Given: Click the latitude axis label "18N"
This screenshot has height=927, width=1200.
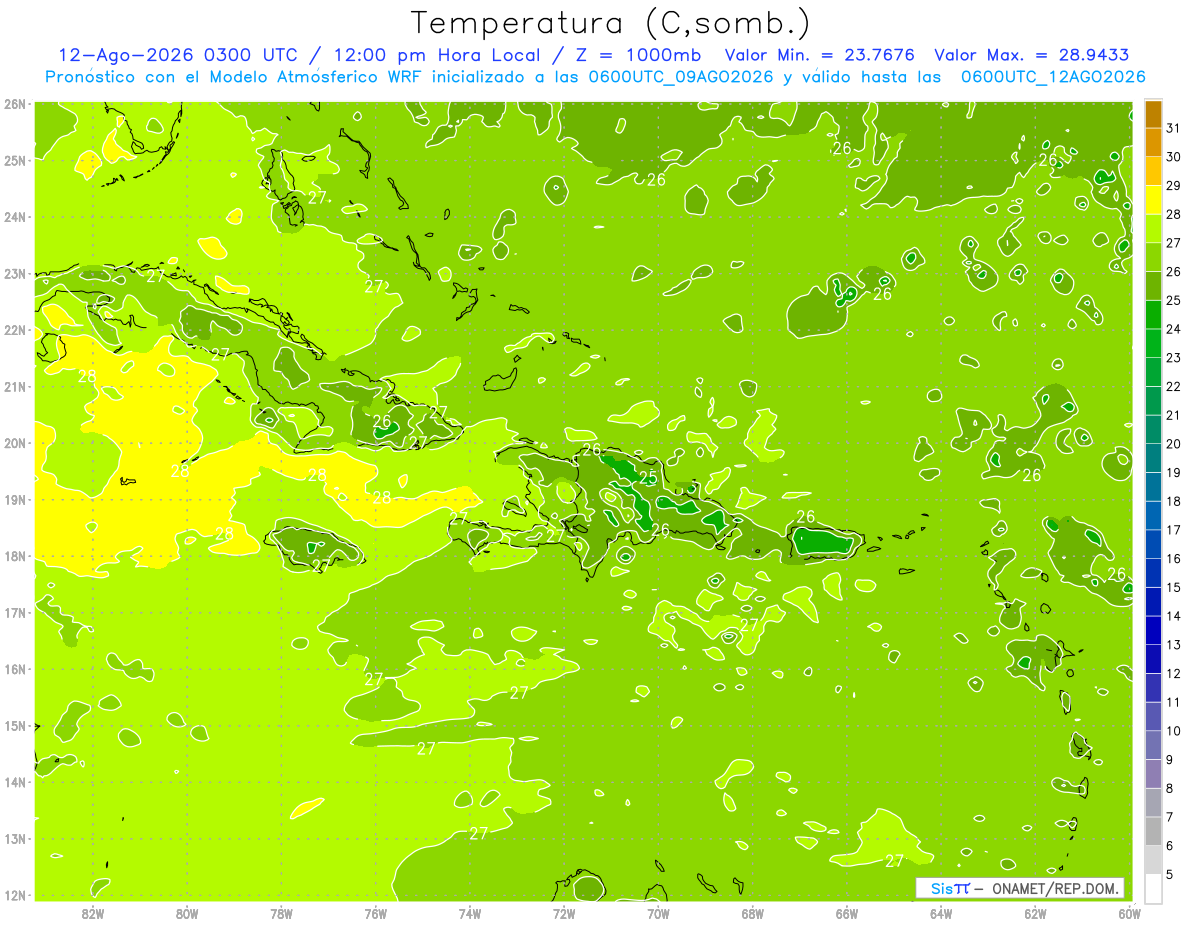Looking at the screenshot, I should point(15,556).
